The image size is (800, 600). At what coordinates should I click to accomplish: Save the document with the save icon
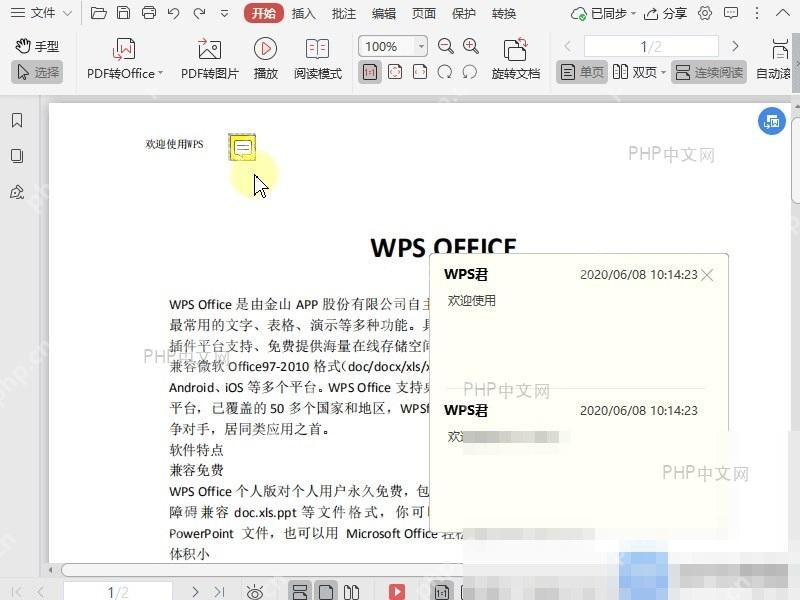(123, 13)
